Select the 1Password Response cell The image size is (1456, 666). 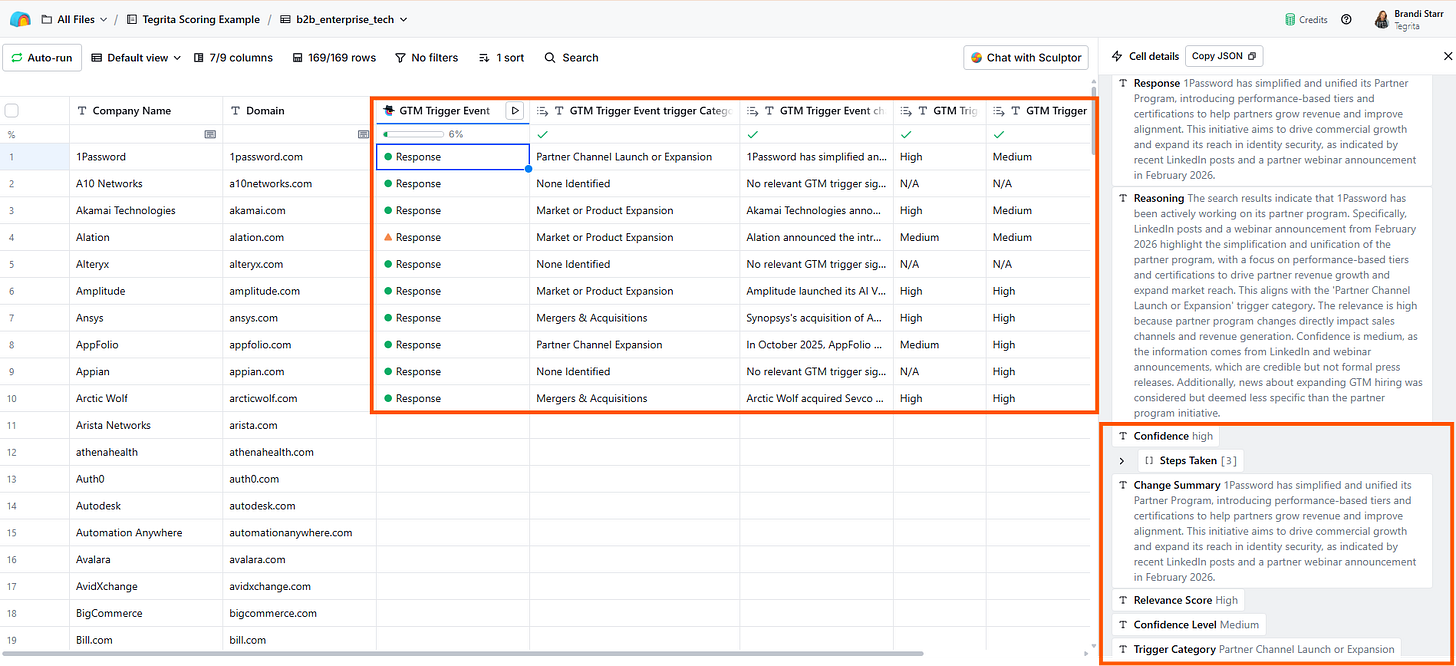[x=453, y=157]
